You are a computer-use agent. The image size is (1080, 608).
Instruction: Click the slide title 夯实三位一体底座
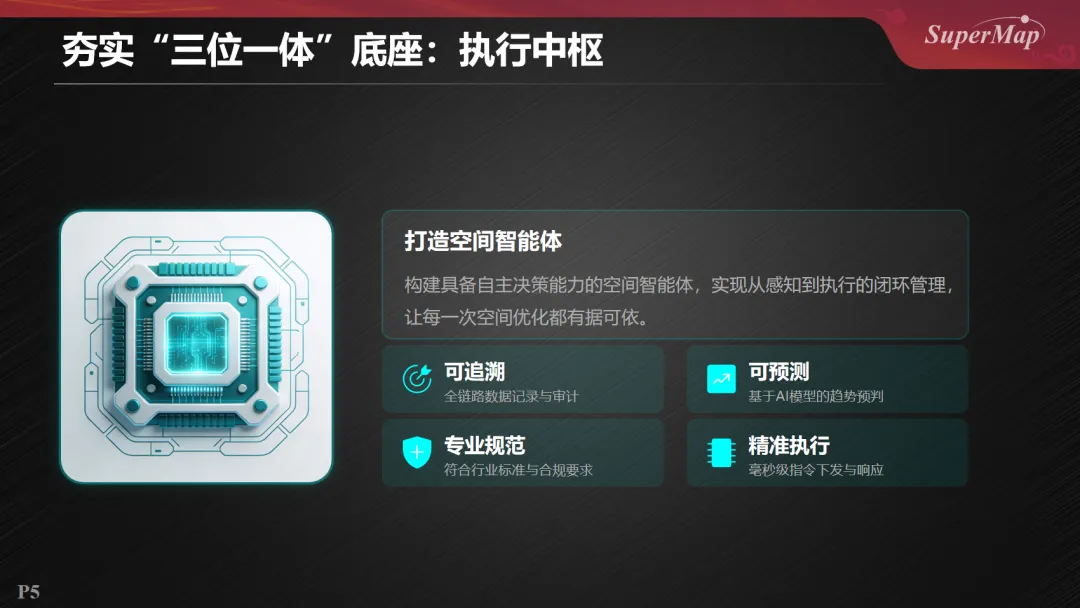click(333, 50)
